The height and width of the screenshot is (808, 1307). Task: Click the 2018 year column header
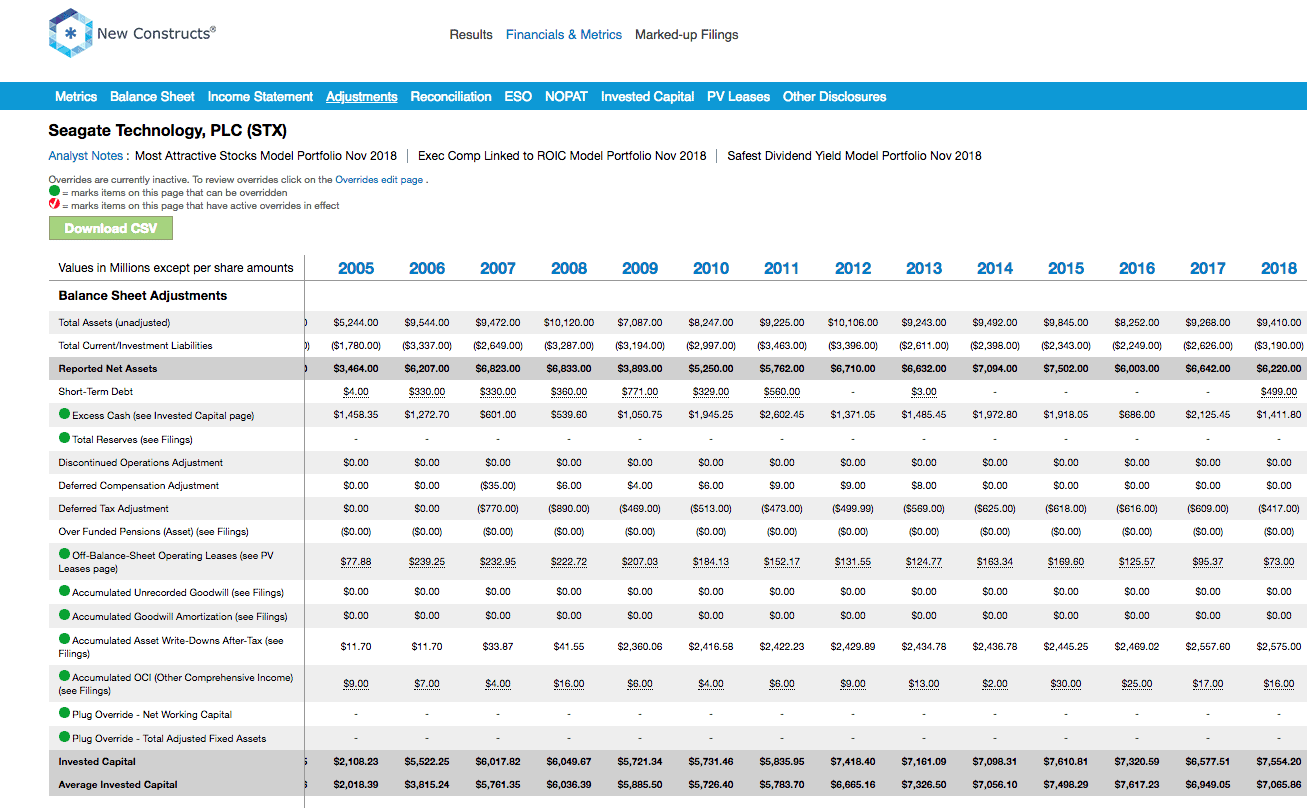(x=1279, y=268)
